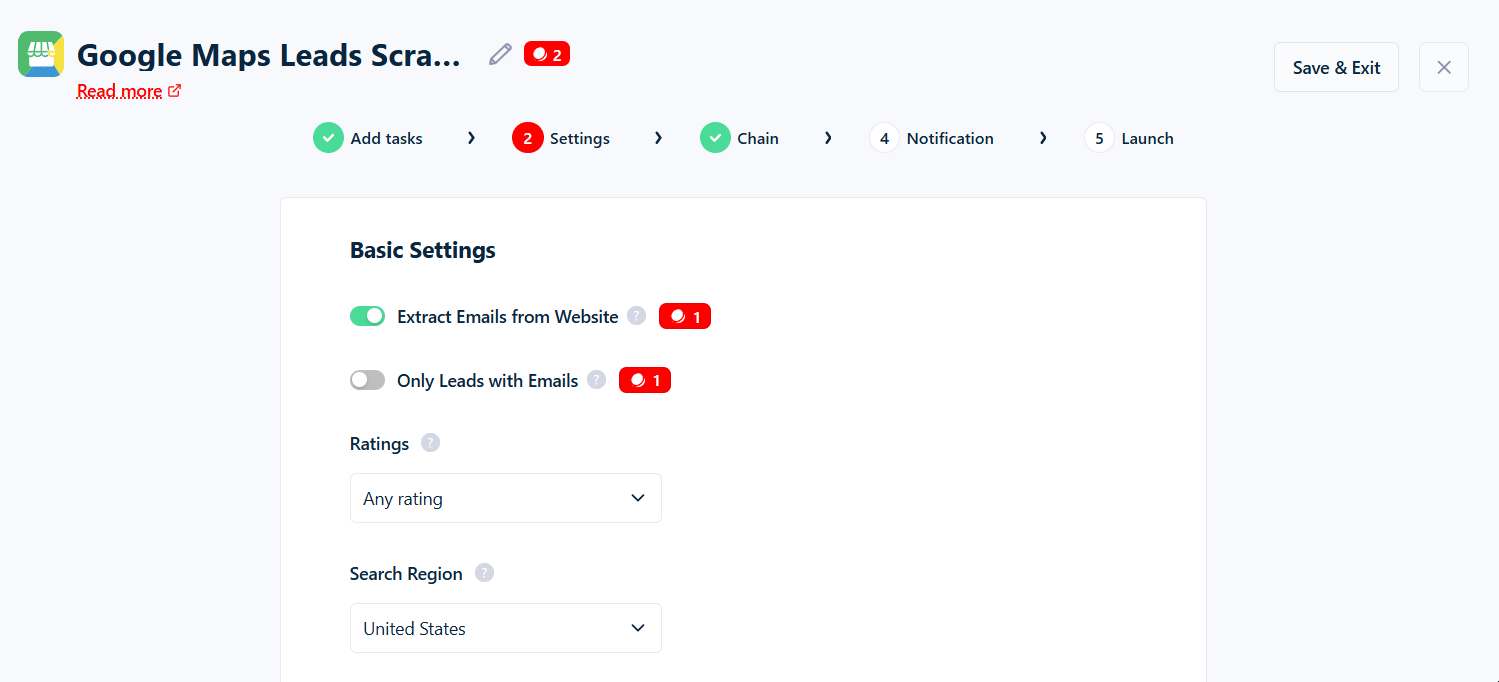1499x682 pixels.
Task: Open the Ratings dropdown showing Any rating
Action: 506,498
